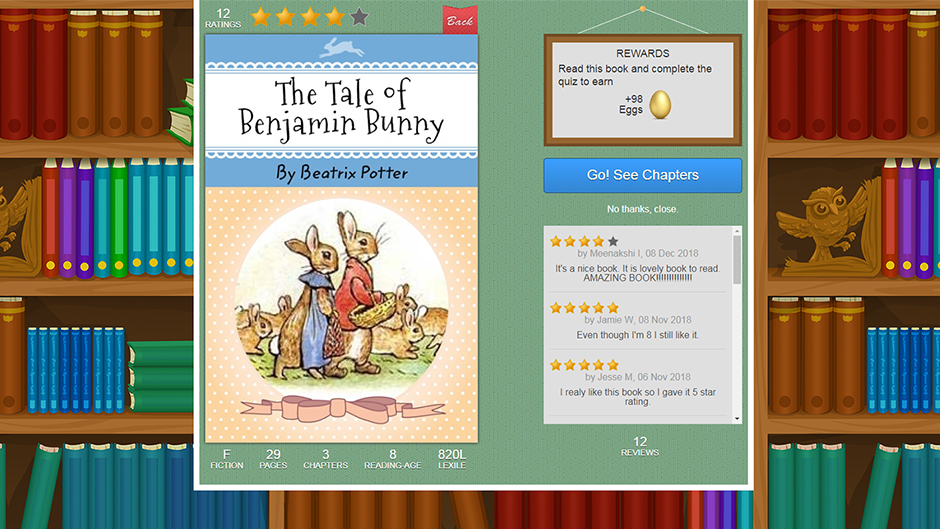Click the Benjamin Bunny cover illustration
This screenshot has width=940, height=529.
click(x=342, y=301)
